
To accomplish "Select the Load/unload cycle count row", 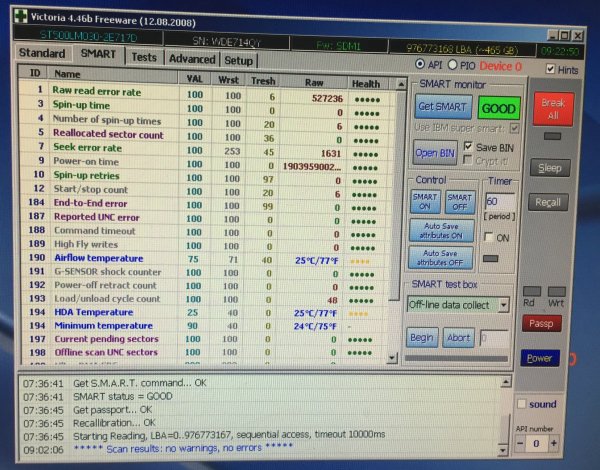I will coord(203,299).
